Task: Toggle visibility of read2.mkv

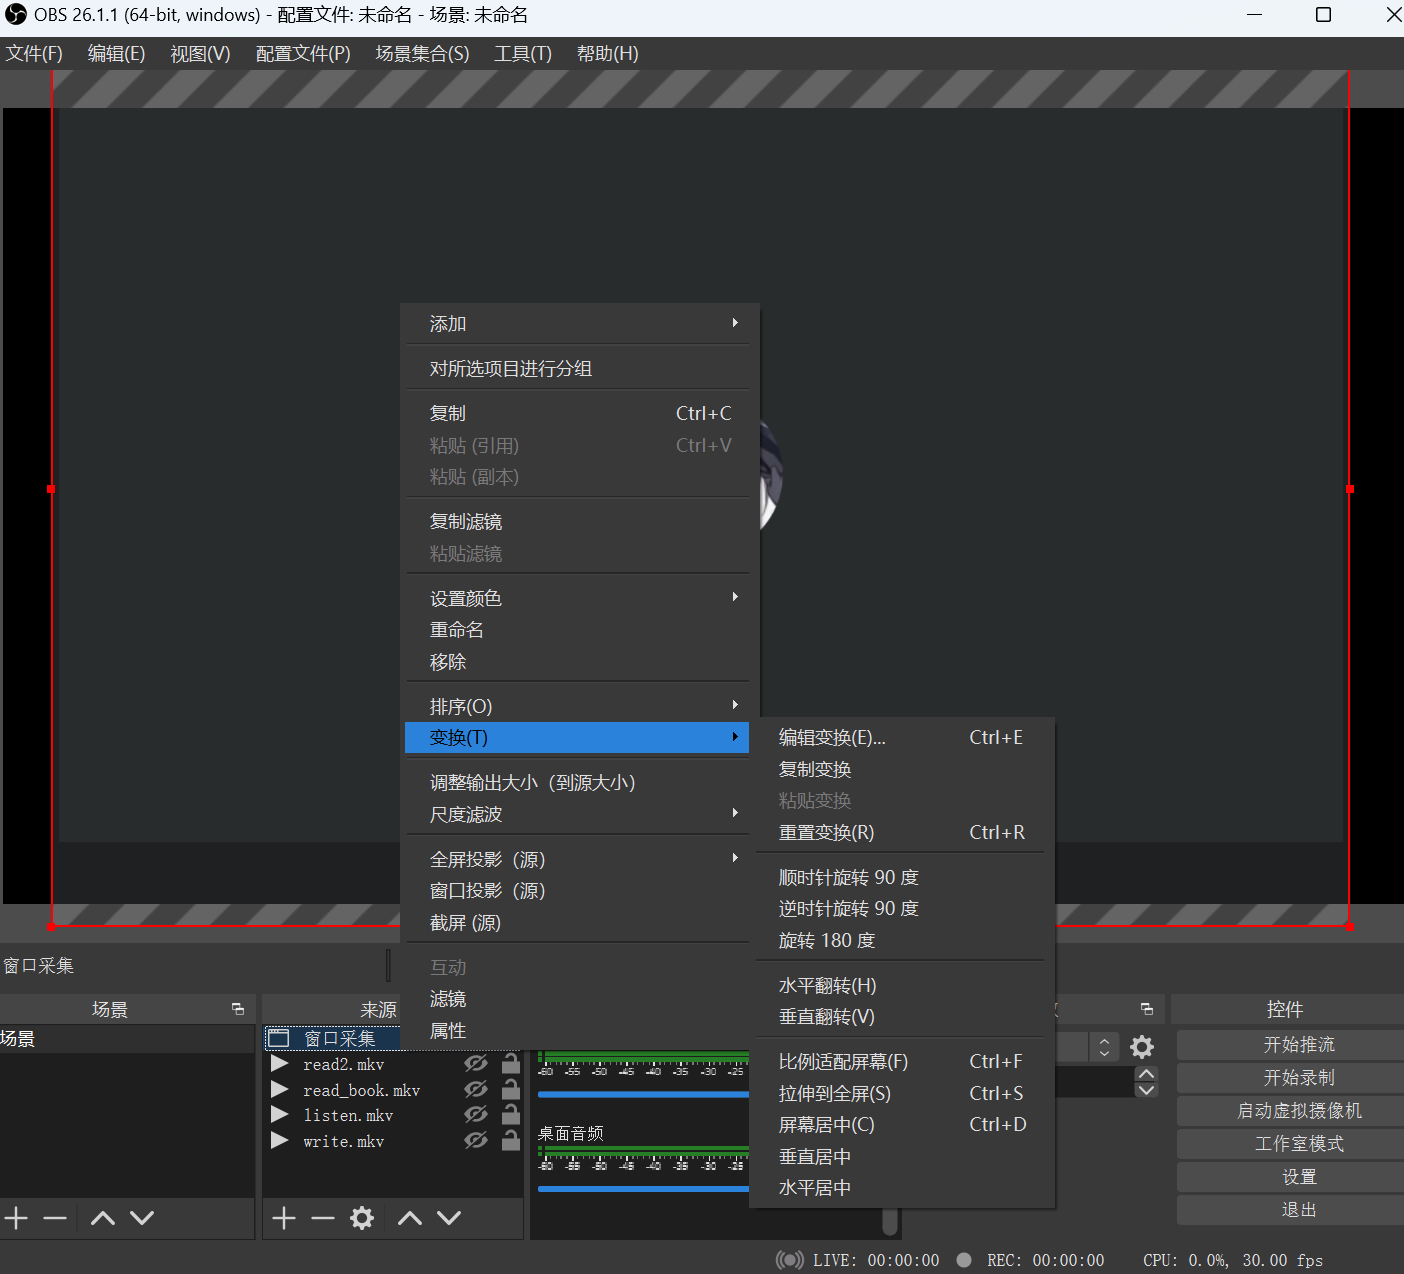Action: point(476,1064)
